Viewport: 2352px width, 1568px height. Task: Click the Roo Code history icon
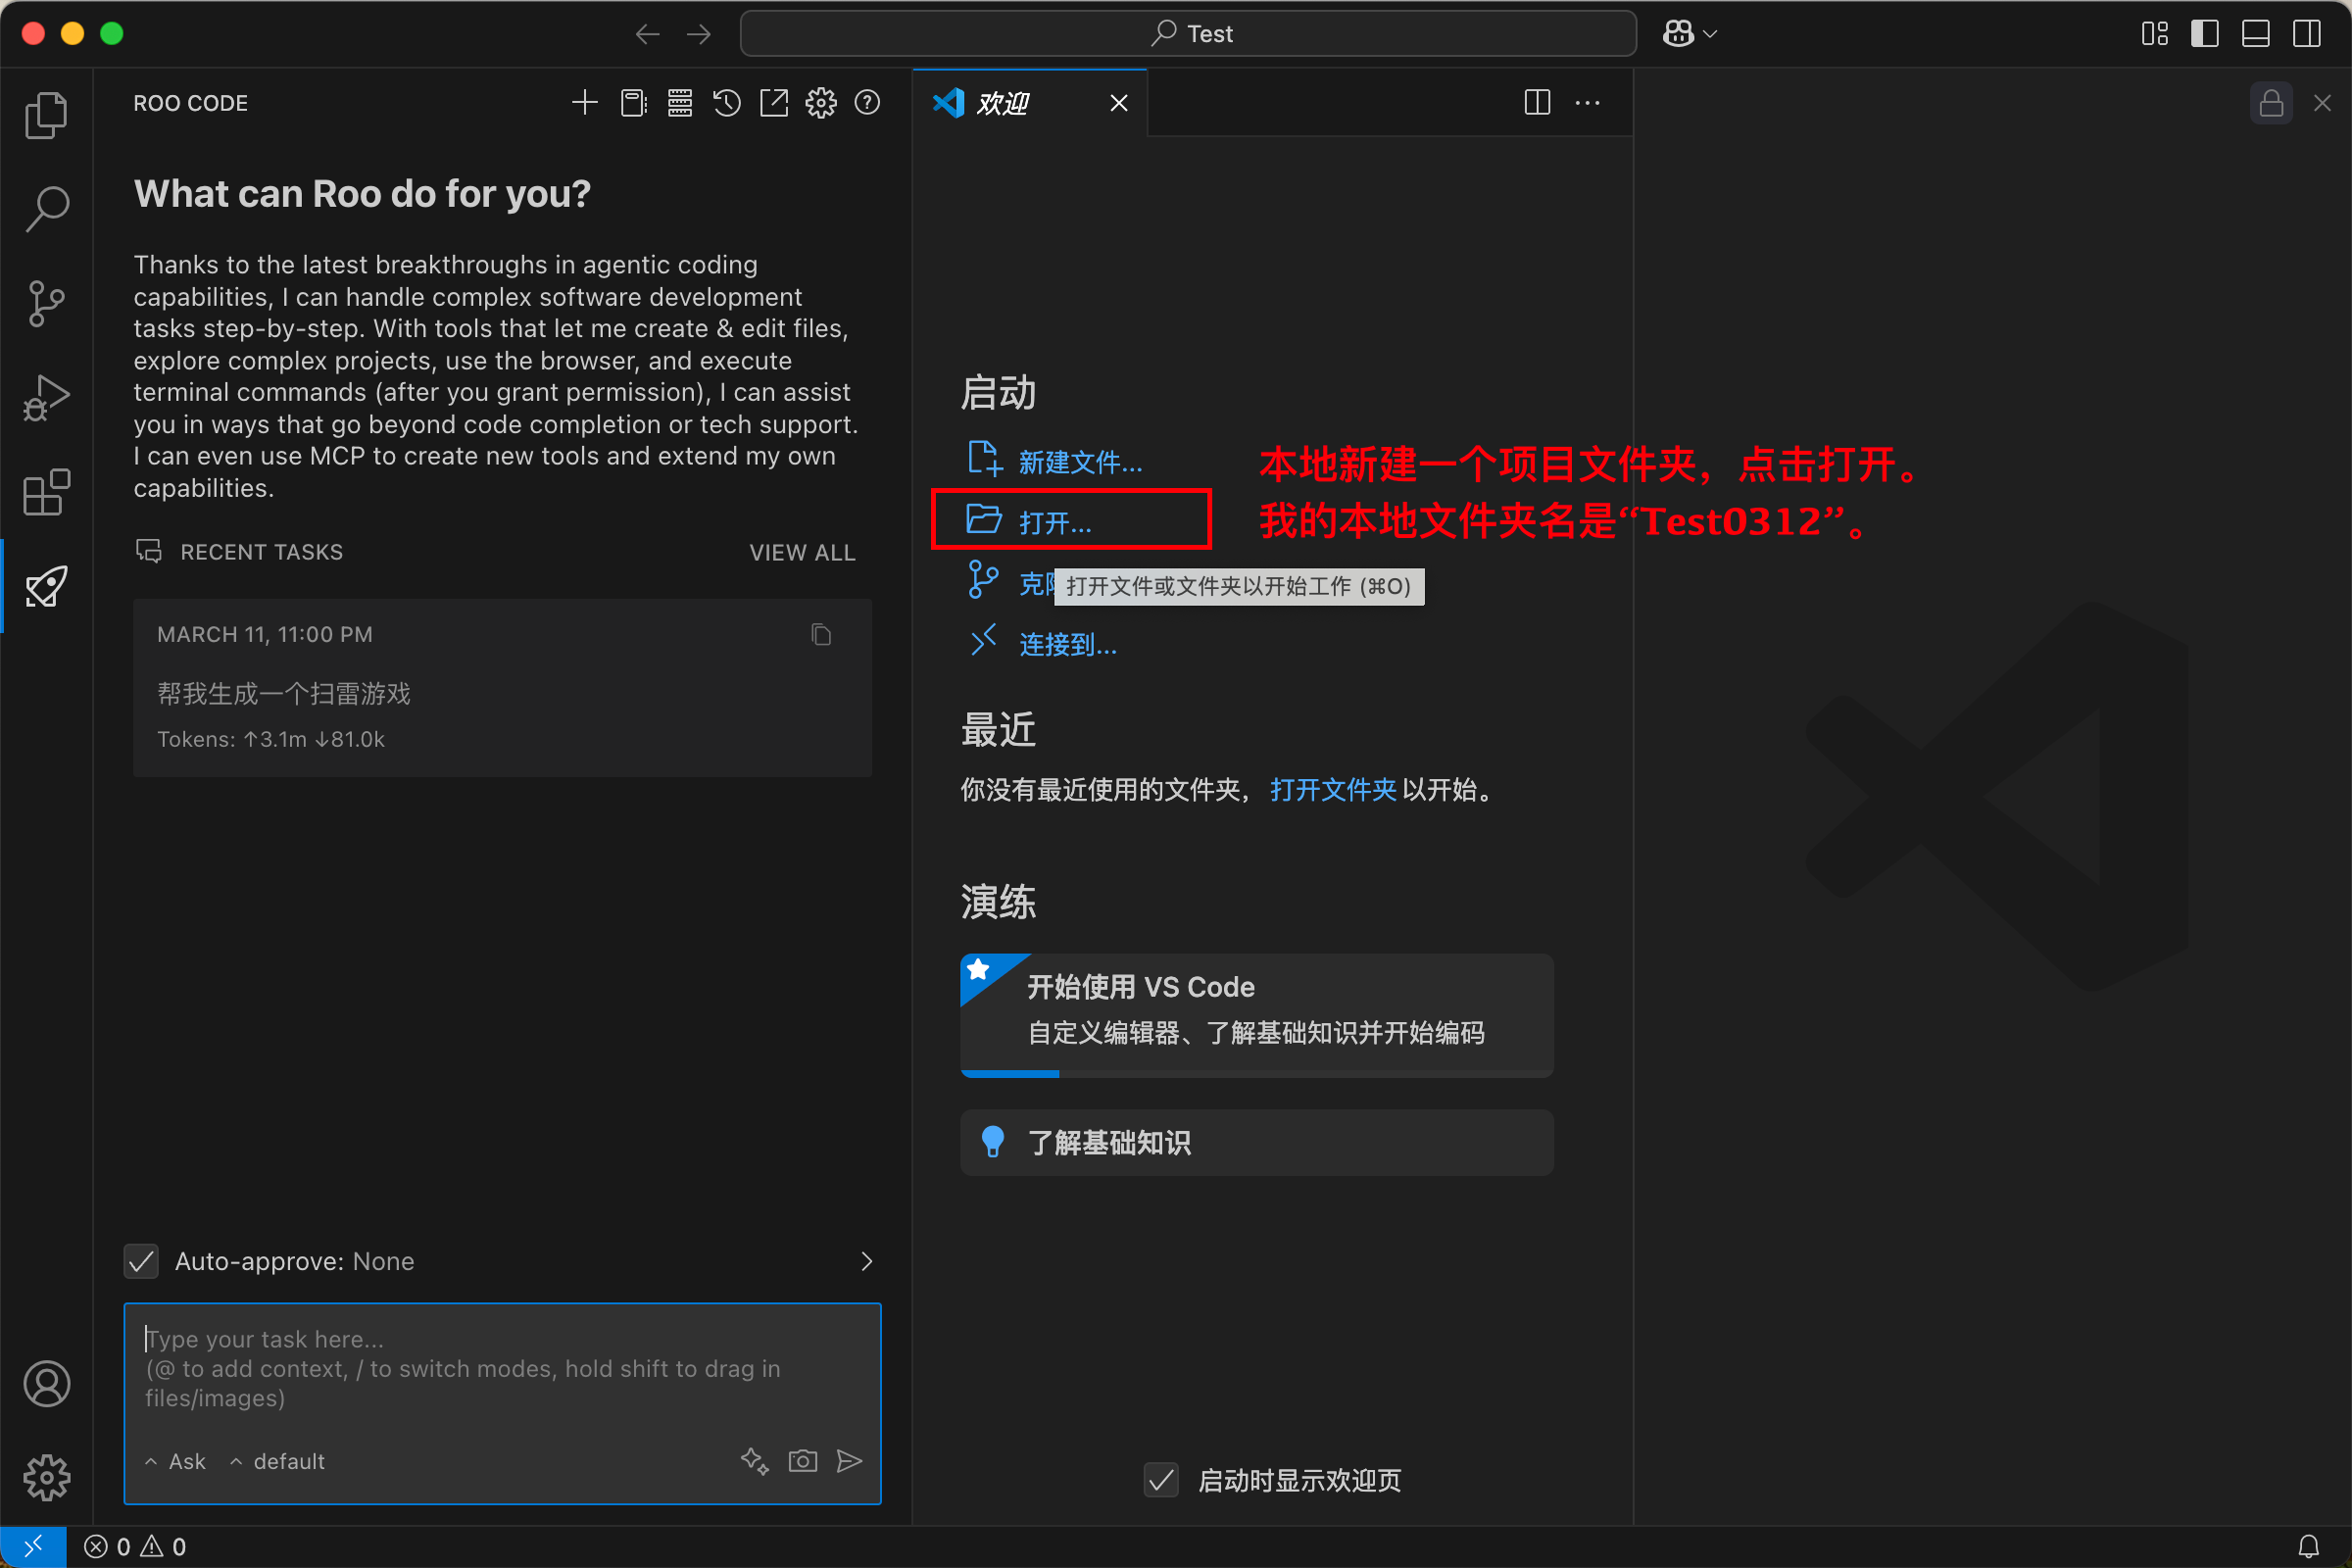[x=727, y=103]
